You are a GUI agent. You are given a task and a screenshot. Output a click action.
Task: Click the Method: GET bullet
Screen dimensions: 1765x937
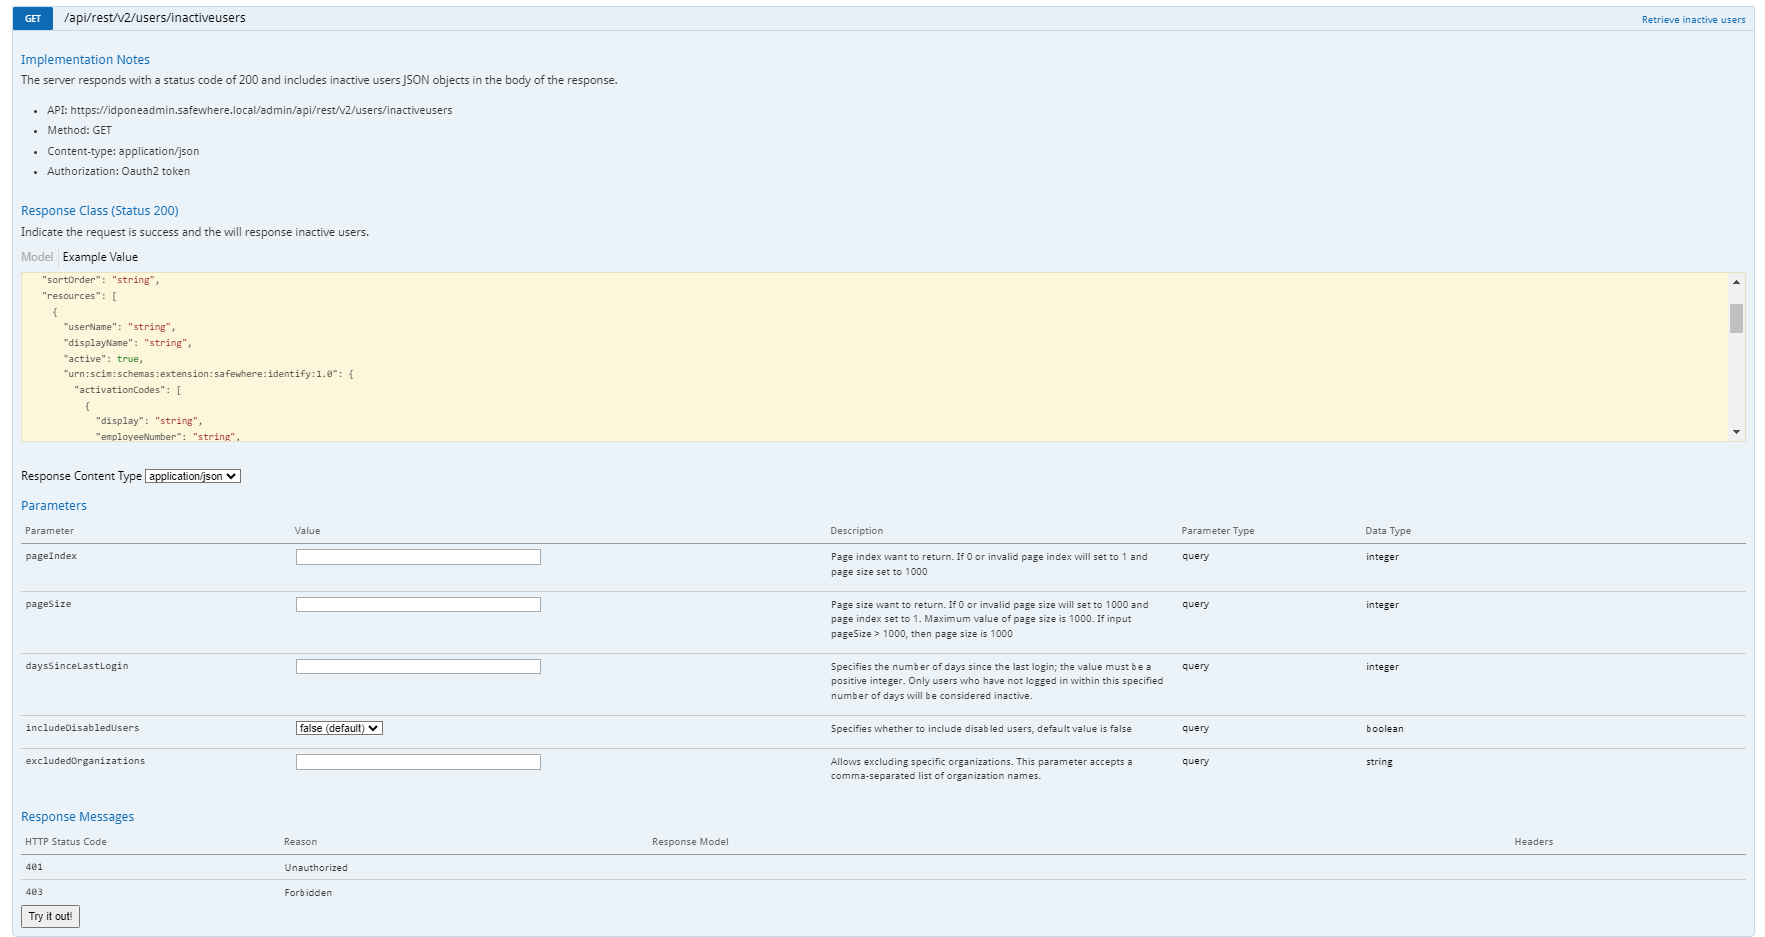click(80, 130)
